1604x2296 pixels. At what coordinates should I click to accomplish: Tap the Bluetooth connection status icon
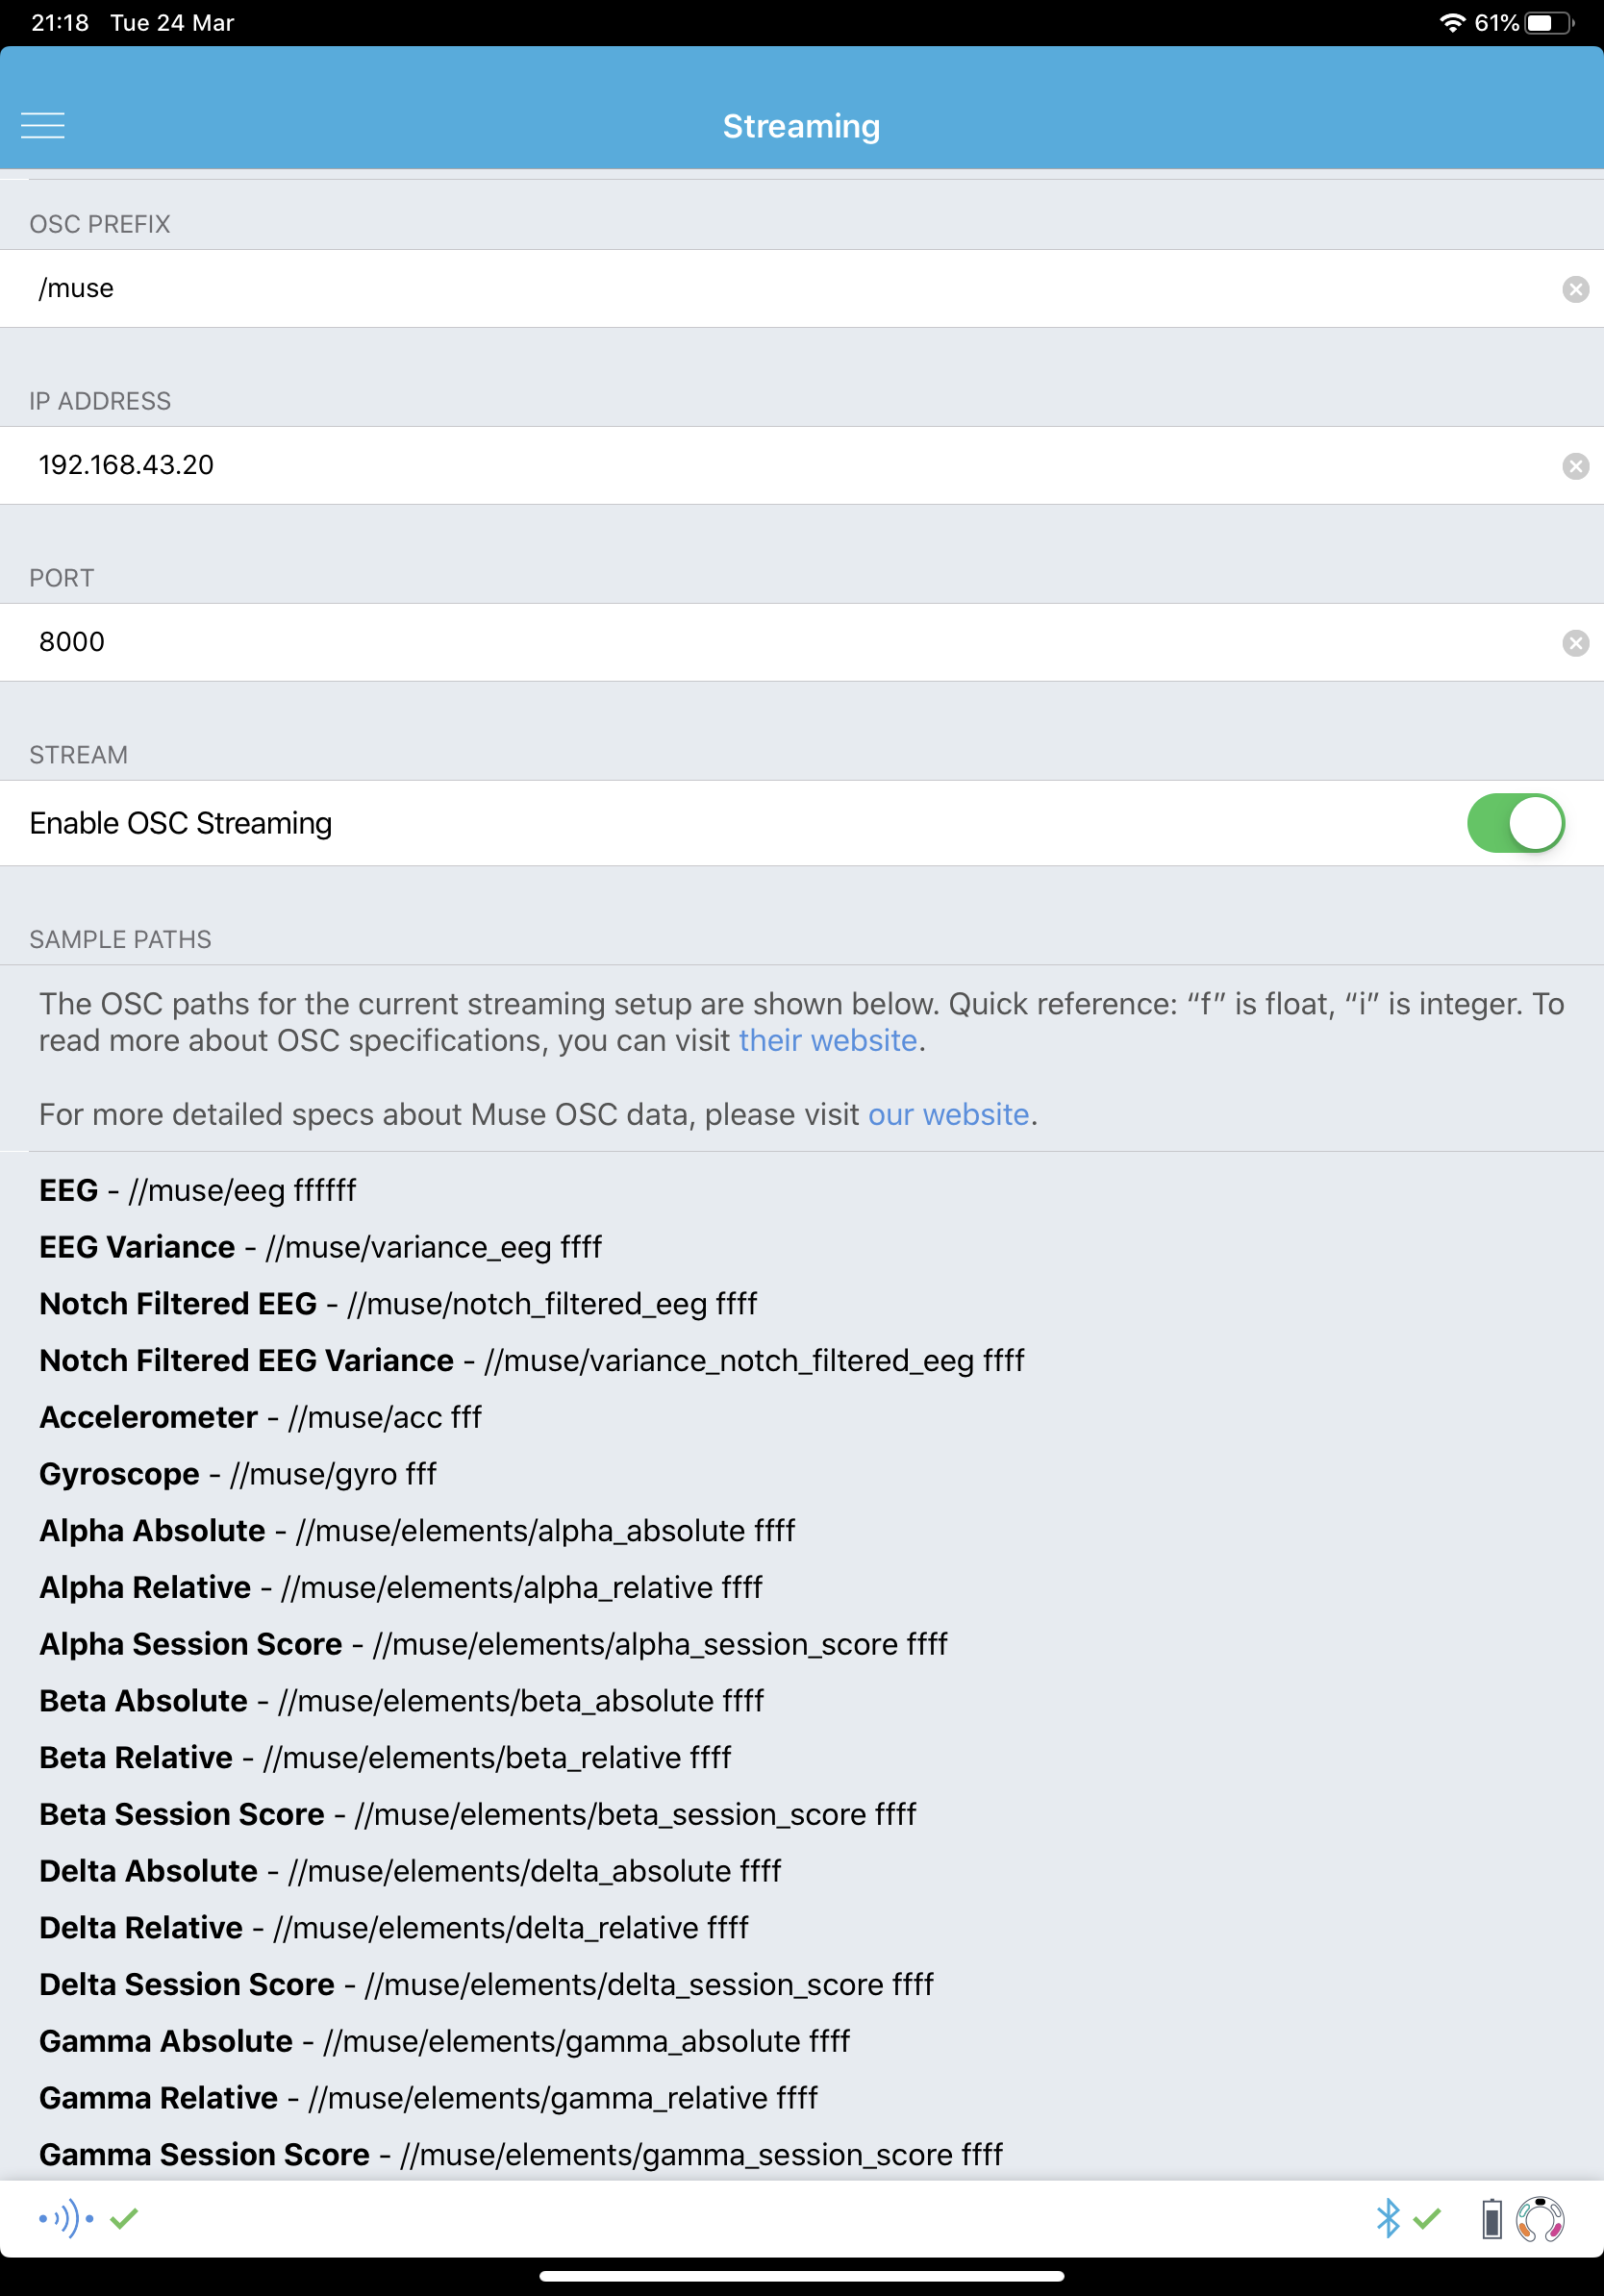[1388, 2217]
